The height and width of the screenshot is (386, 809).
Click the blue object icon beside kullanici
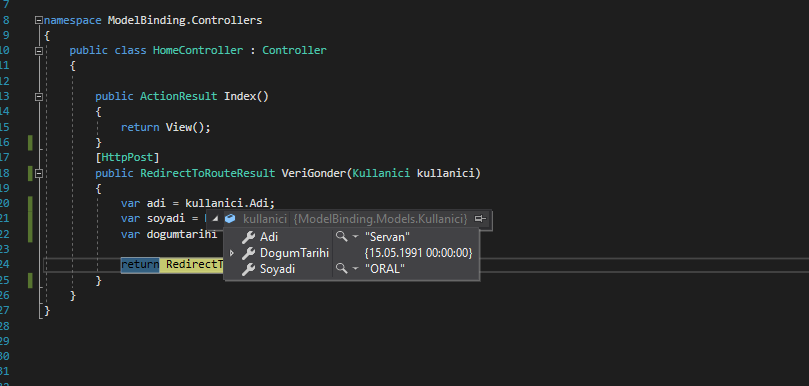230,219
